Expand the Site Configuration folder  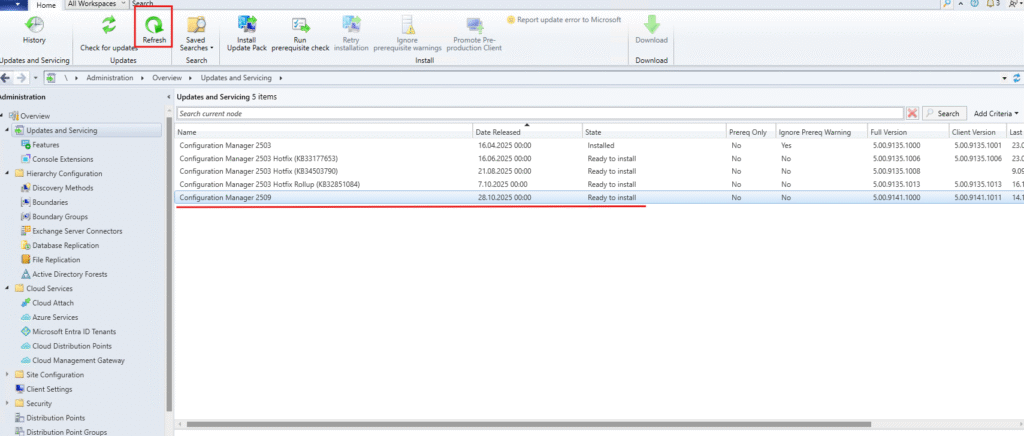(7, 375)
